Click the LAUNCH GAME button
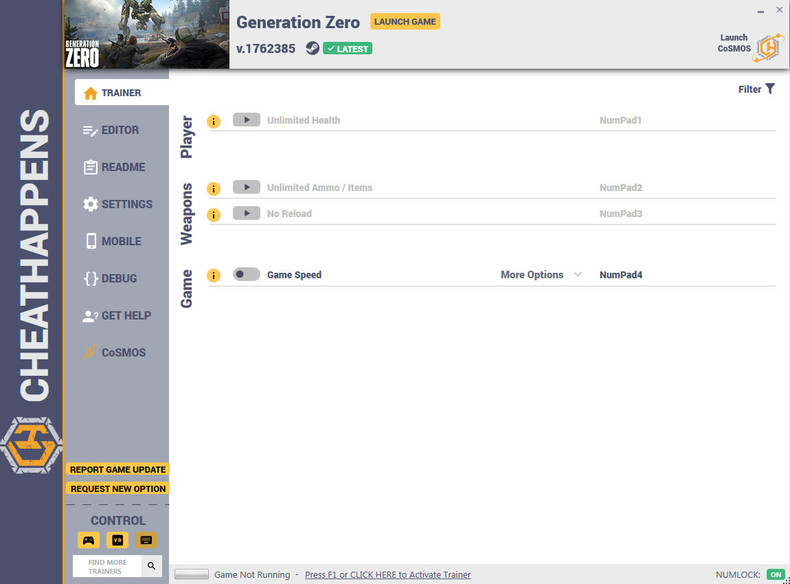The width and height of the screenshot is (790, 584). click(x=405, y=22)
